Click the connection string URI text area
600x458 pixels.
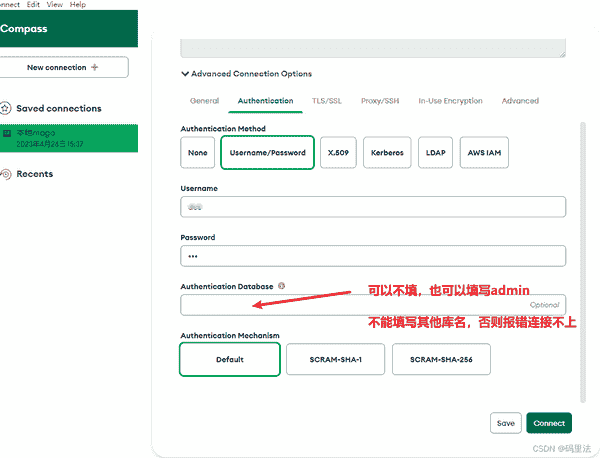[x=373, y=48]
